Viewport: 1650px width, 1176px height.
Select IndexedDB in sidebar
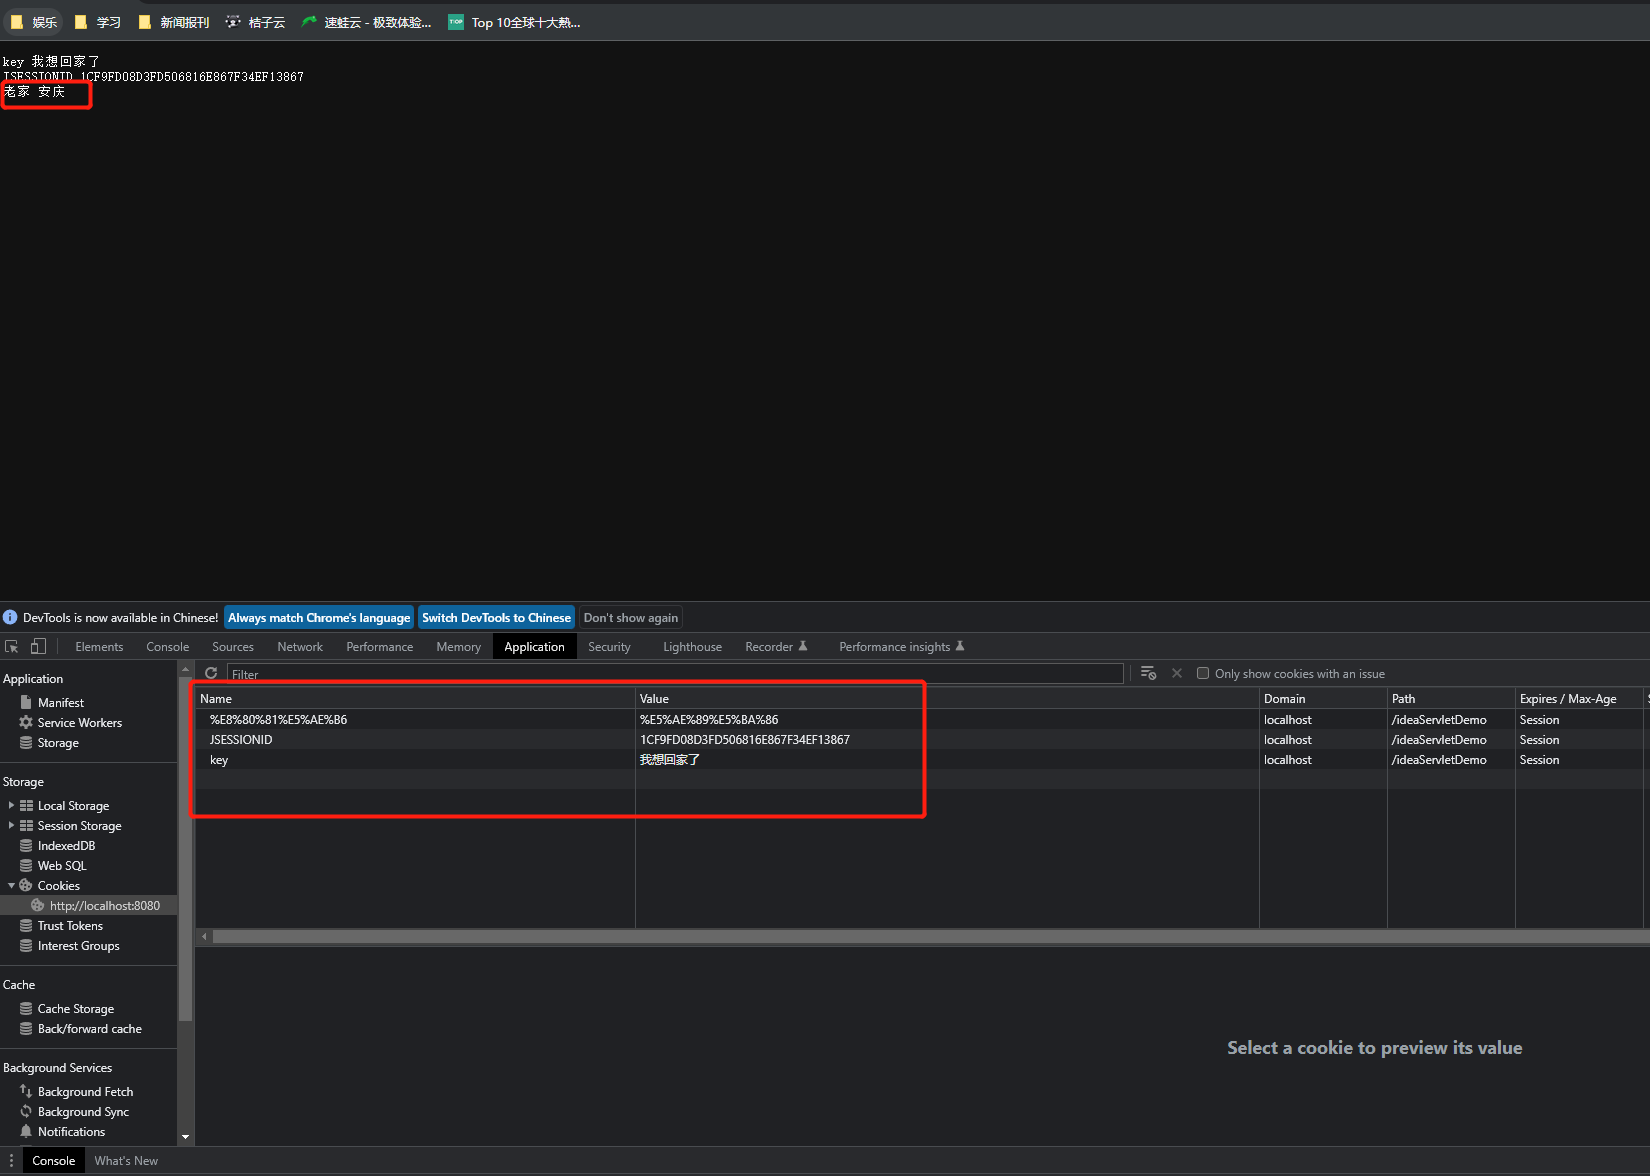click(66, 846)
